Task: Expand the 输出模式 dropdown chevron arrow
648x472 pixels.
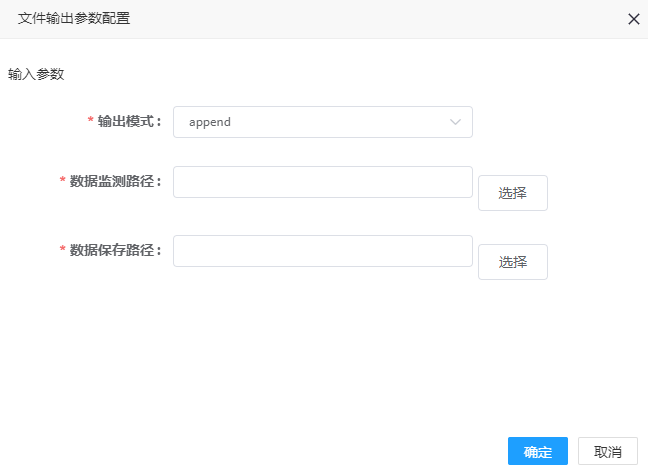Action: click(x=455, y=122)
